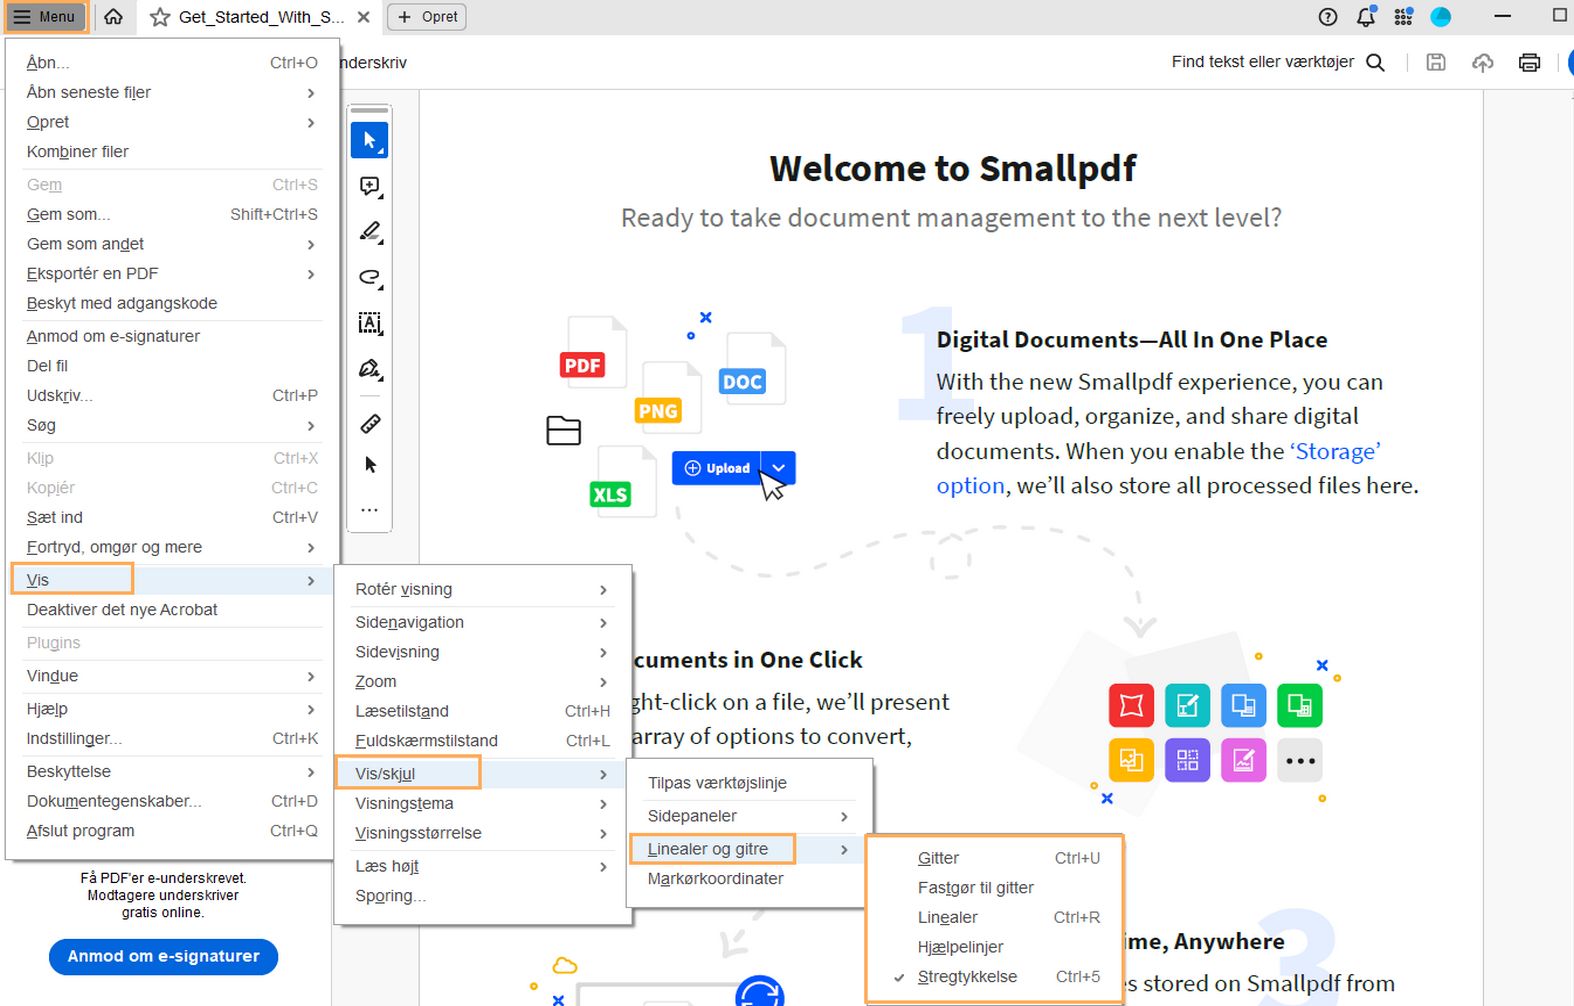The height and width of the screenshot is (1006, 1574).
Task: Select the ruler measure tool
Action: tap(370, 424)
